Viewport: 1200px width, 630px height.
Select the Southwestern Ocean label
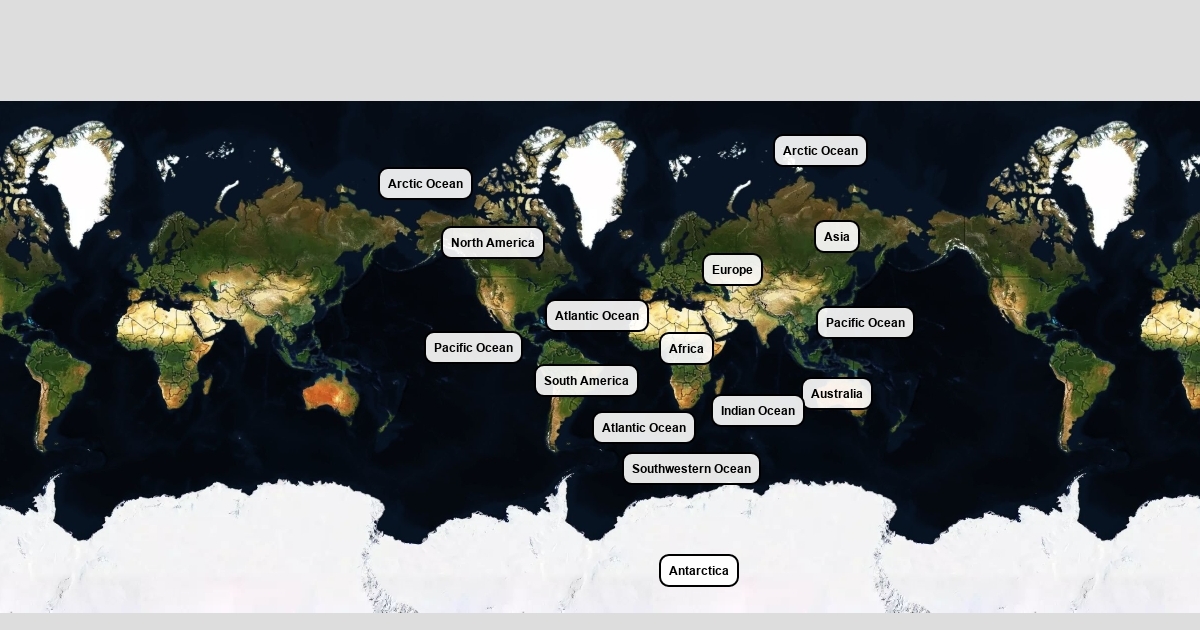coord(691,469)
